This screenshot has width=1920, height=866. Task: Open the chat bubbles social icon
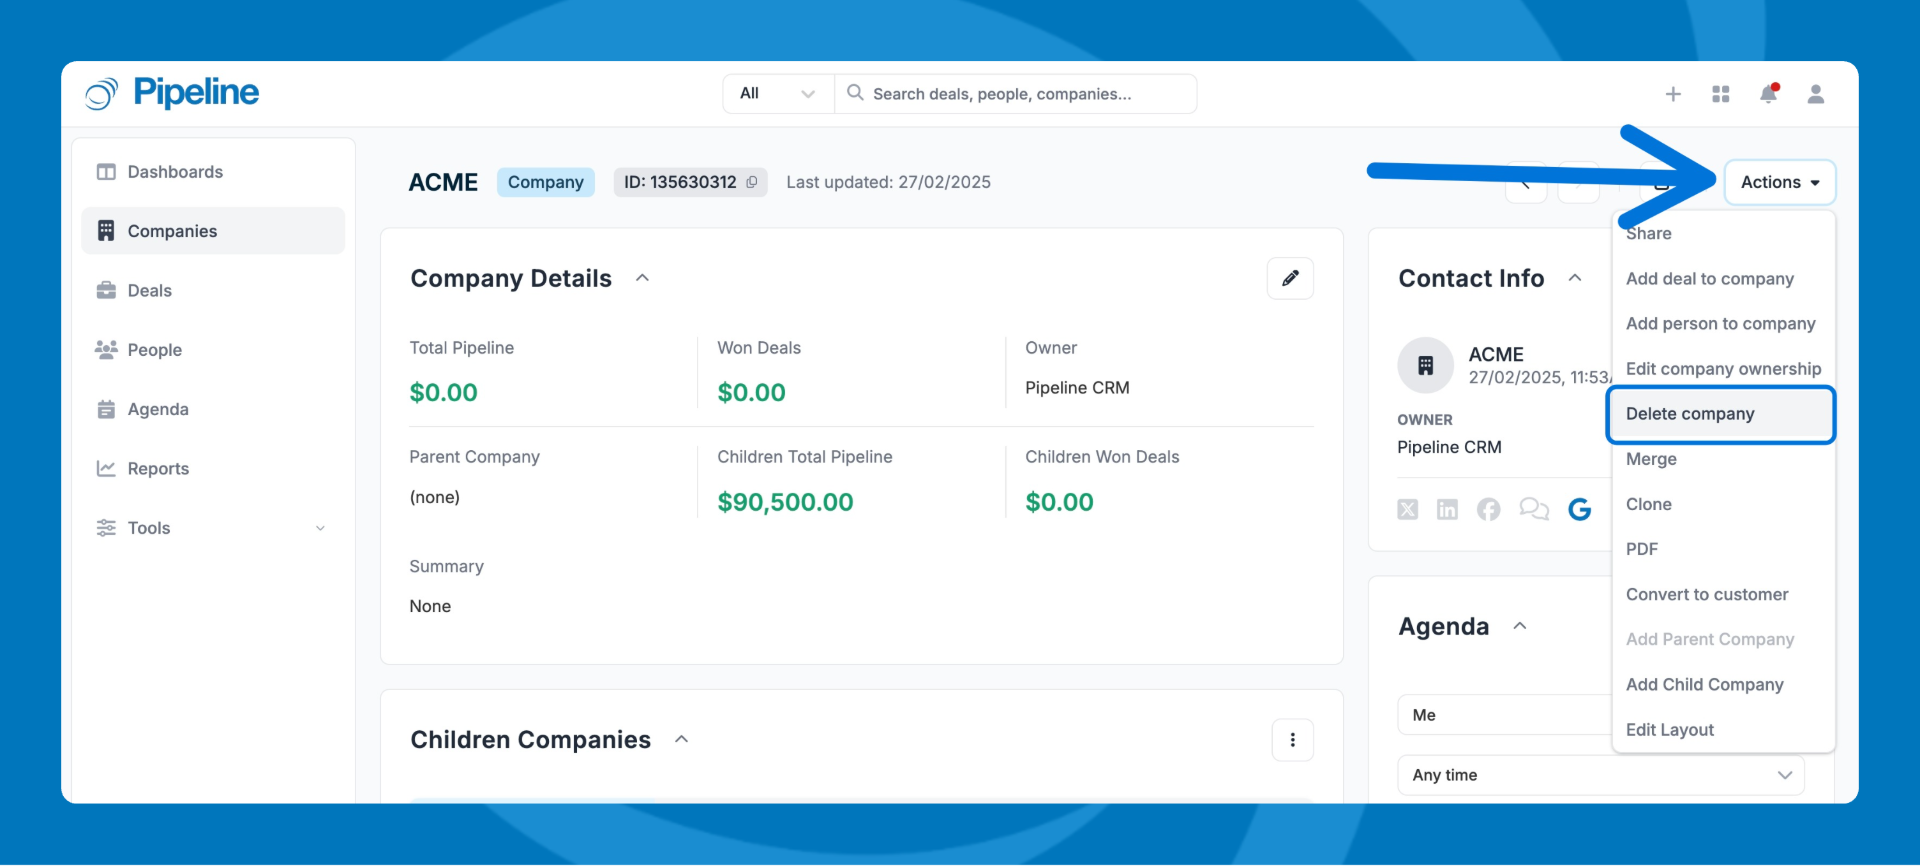pyautogui.click(x=1534, y=510)
